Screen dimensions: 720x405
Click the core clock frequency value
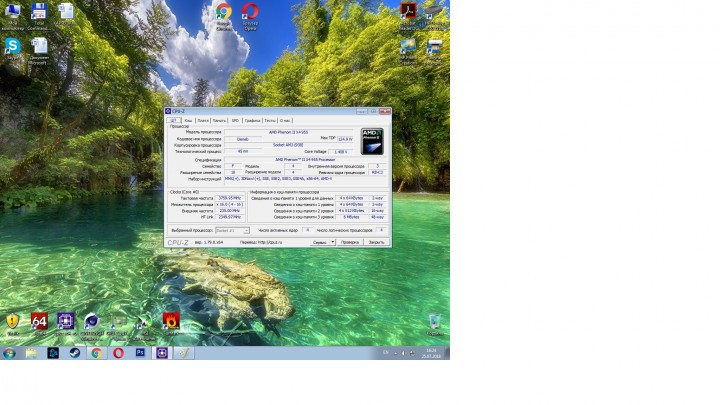(x=230, y=198)
